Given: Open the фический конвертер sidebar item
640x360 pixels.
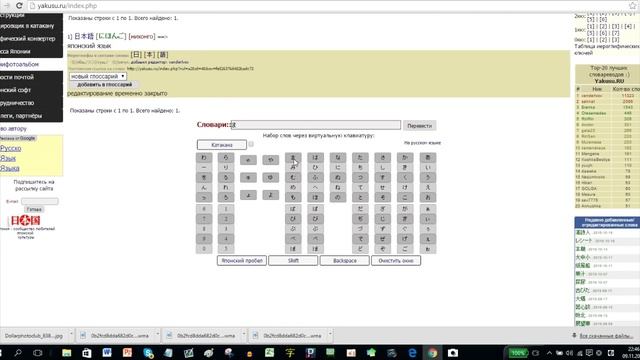Looking at the screenshot, I should [31, 38].
